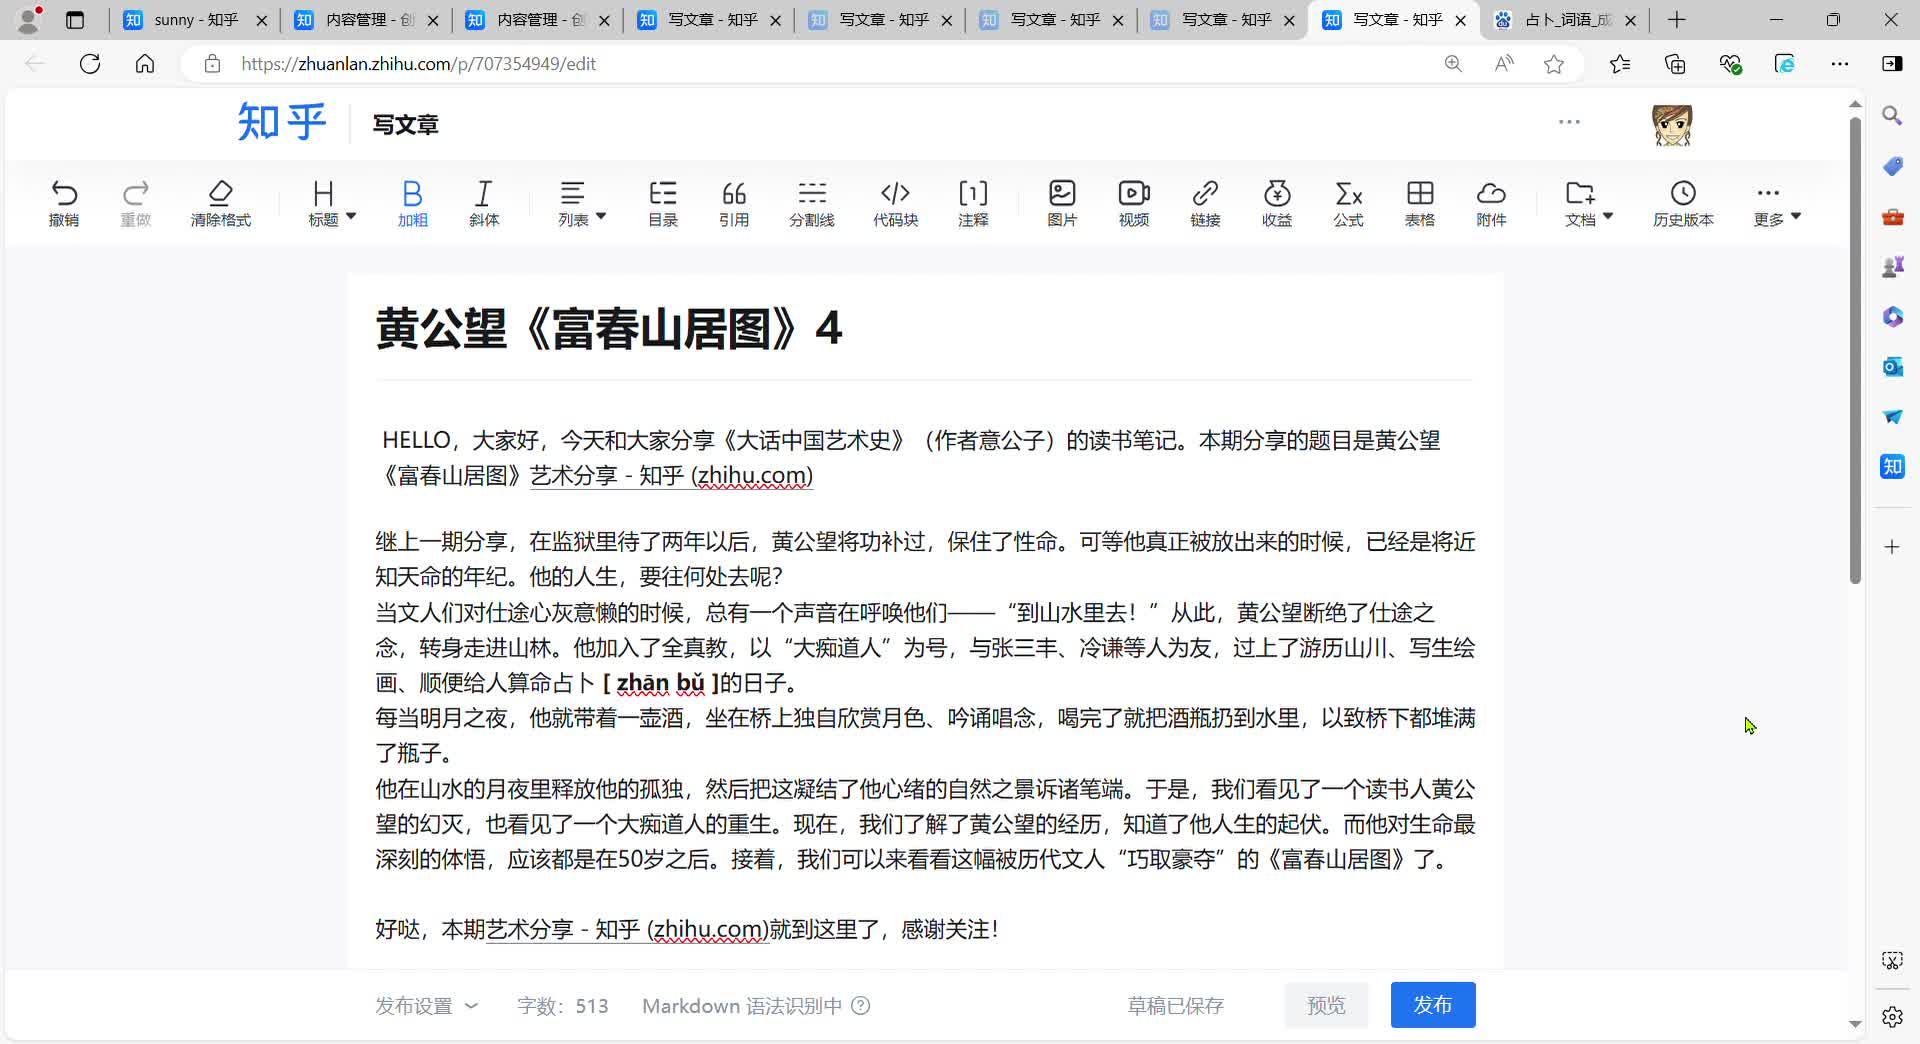Click the article title field
Screen dimensions: 1920x1044
click(x=923, y=329)
